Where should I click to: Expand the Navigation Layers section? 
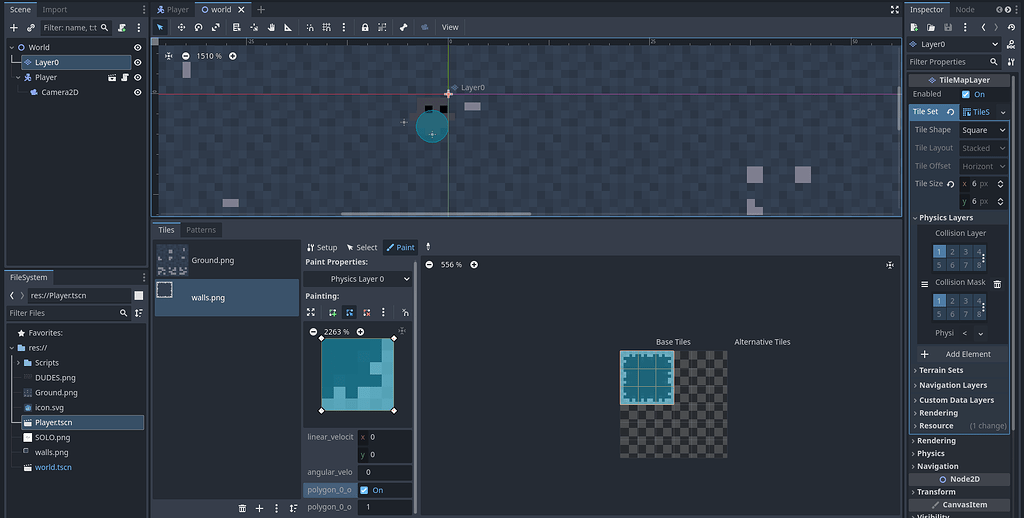pyautogui.click(x=953, y=385)
